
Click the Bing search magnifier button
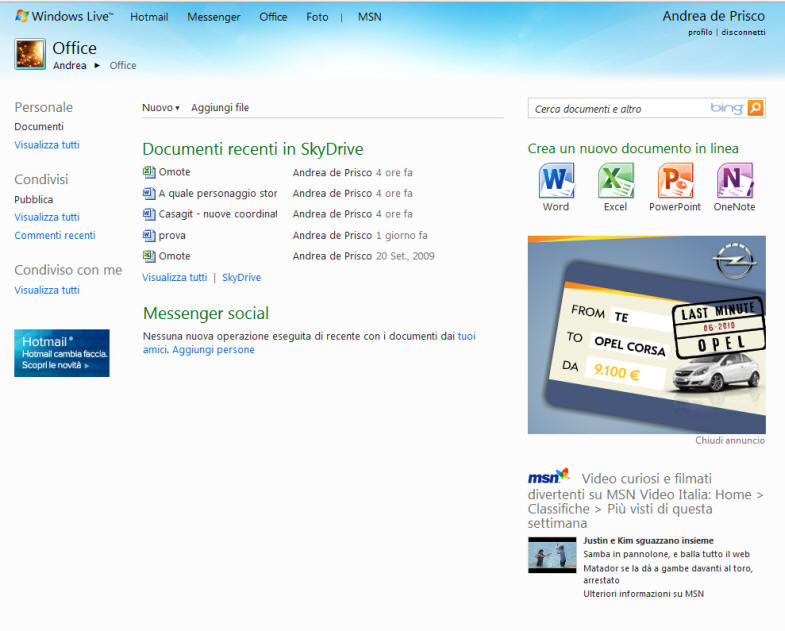point(755,108)
